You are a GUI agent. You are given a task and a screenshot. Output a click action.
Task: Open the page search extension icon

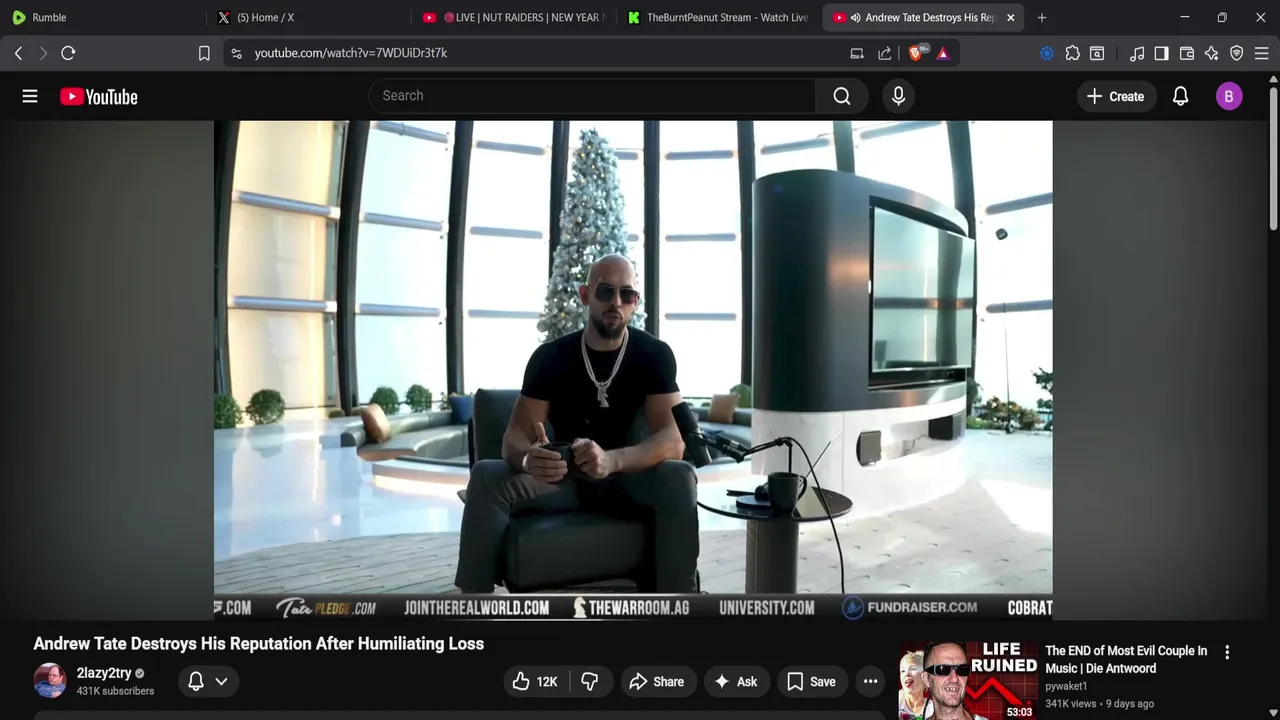tap(1097, 53)
